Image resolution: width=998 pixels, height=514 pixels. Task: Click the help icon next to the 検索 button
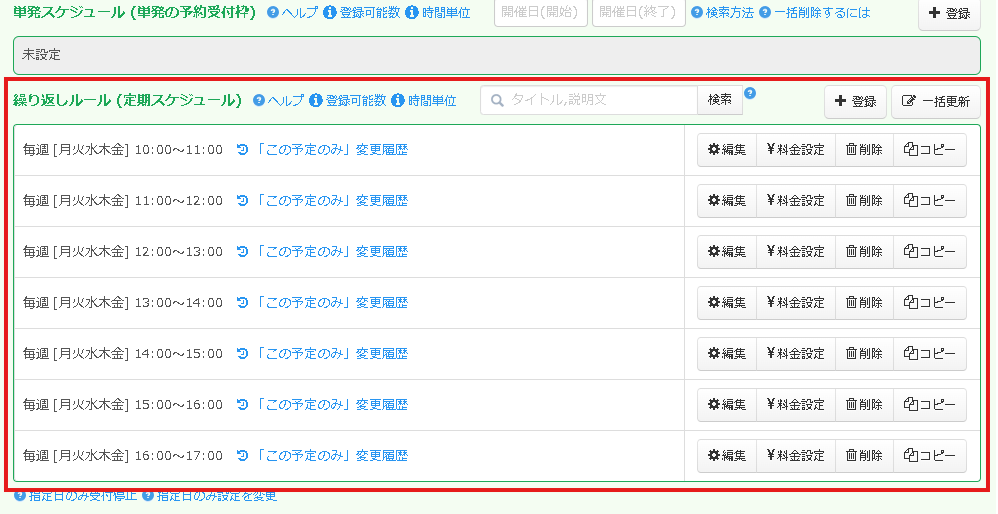(750, 93)
